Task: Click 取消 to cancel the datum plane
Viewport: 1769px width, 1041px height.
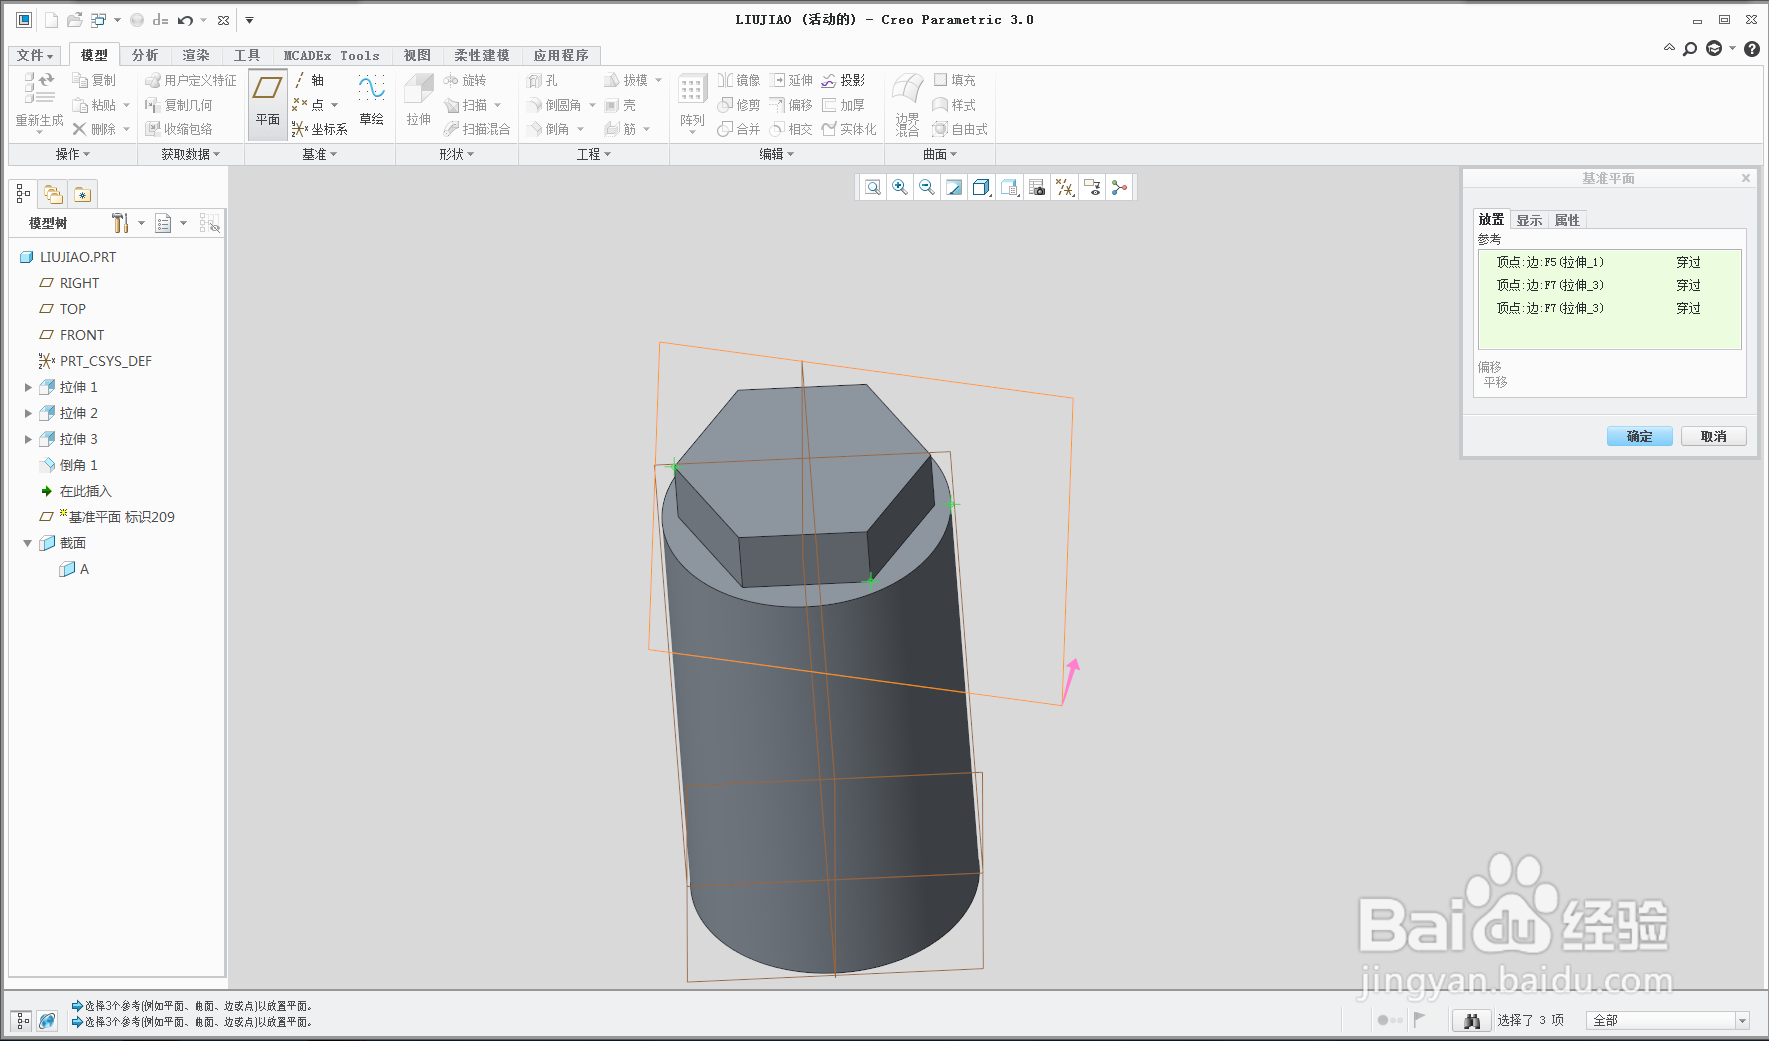Action: coord(1713,436)
